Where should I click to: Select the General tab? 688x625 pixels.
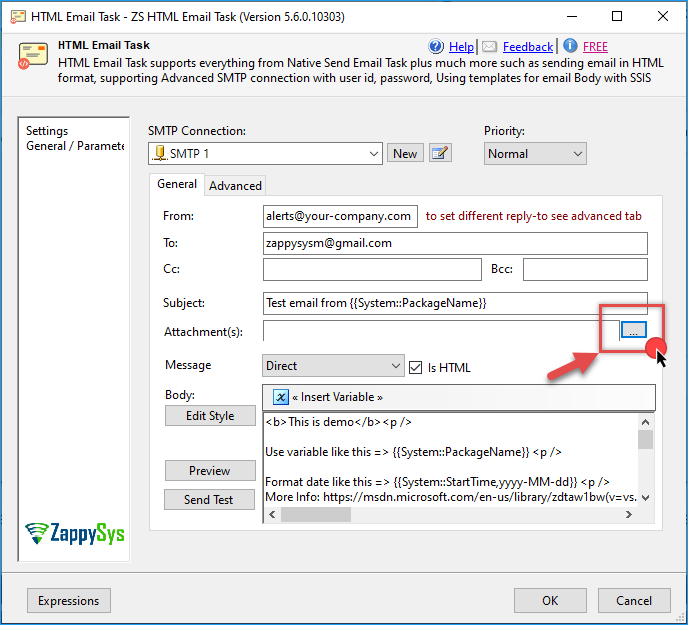(177, 184)
